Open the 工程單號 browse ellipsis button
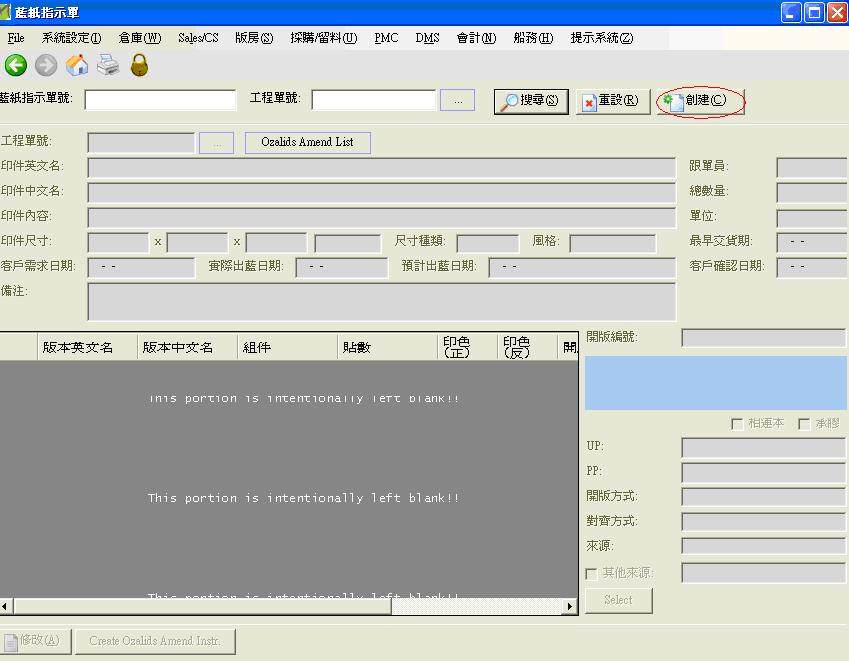The height and width of the screenshot is (661, 849). pos(457,100)
